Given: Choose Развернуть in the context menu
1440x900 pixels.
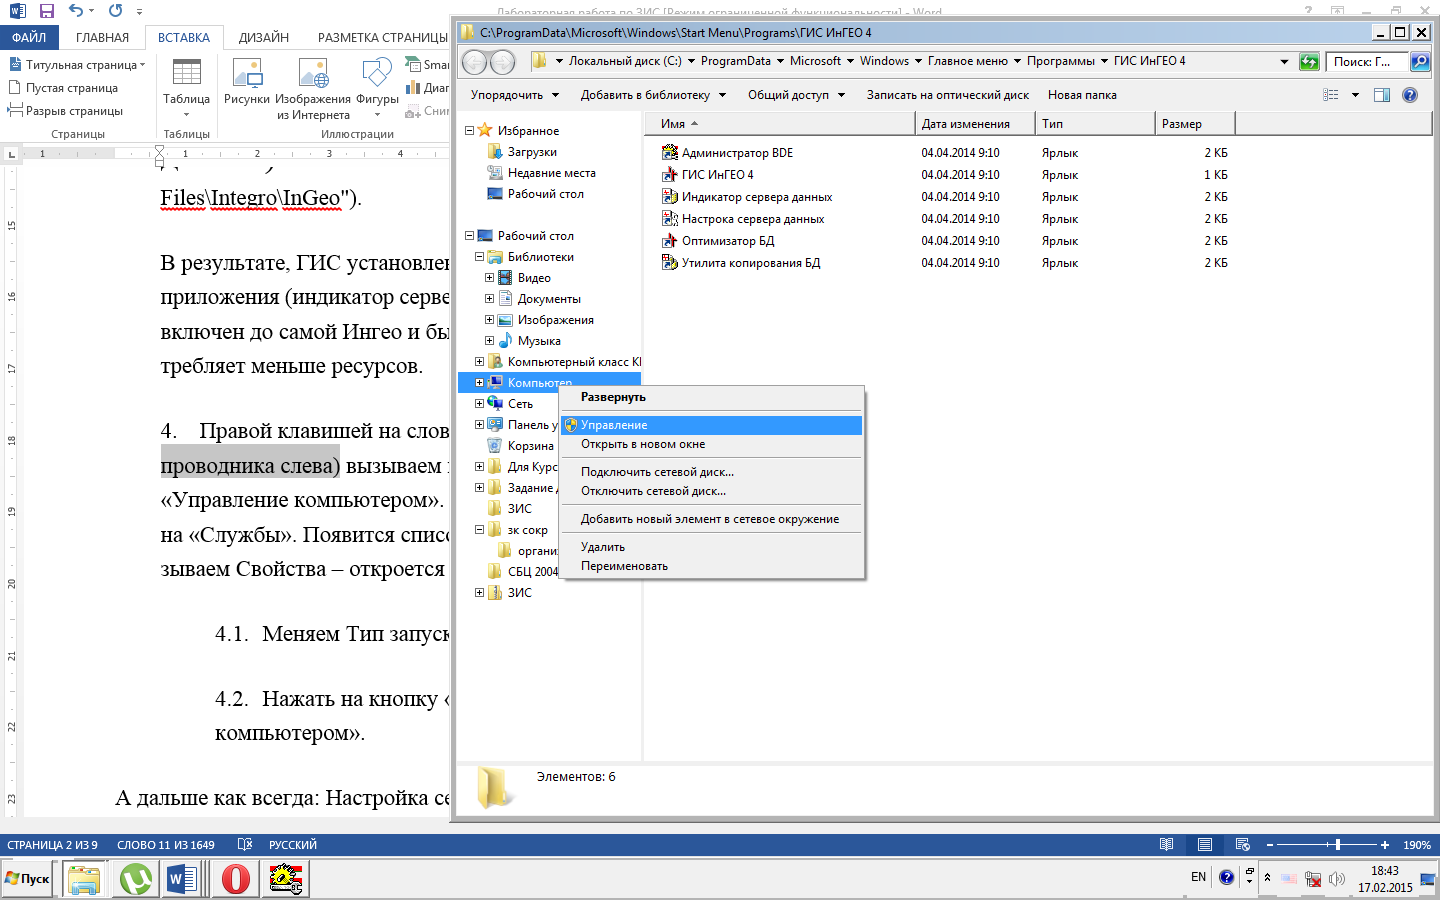Looking at the screenshot, I should (x=711, y=397).
